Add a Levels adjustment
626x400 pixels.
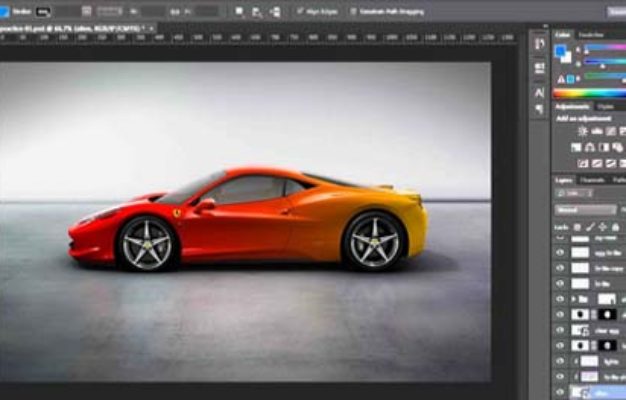point(596,131)
